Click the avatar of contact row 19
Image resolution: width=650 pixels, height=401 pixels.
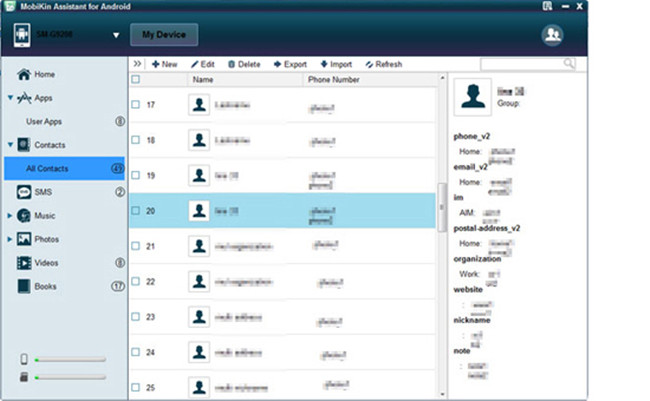(199, 175)
